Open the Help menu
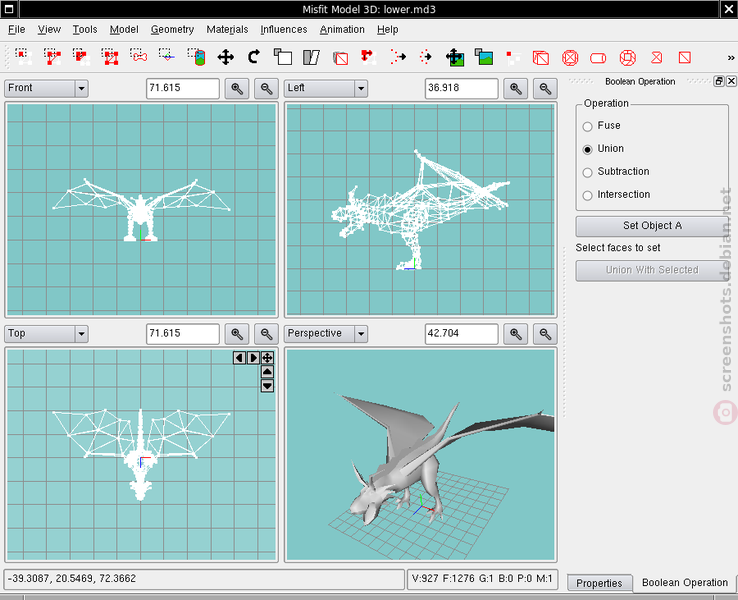The image size is (738, 600). click(387, 30)
